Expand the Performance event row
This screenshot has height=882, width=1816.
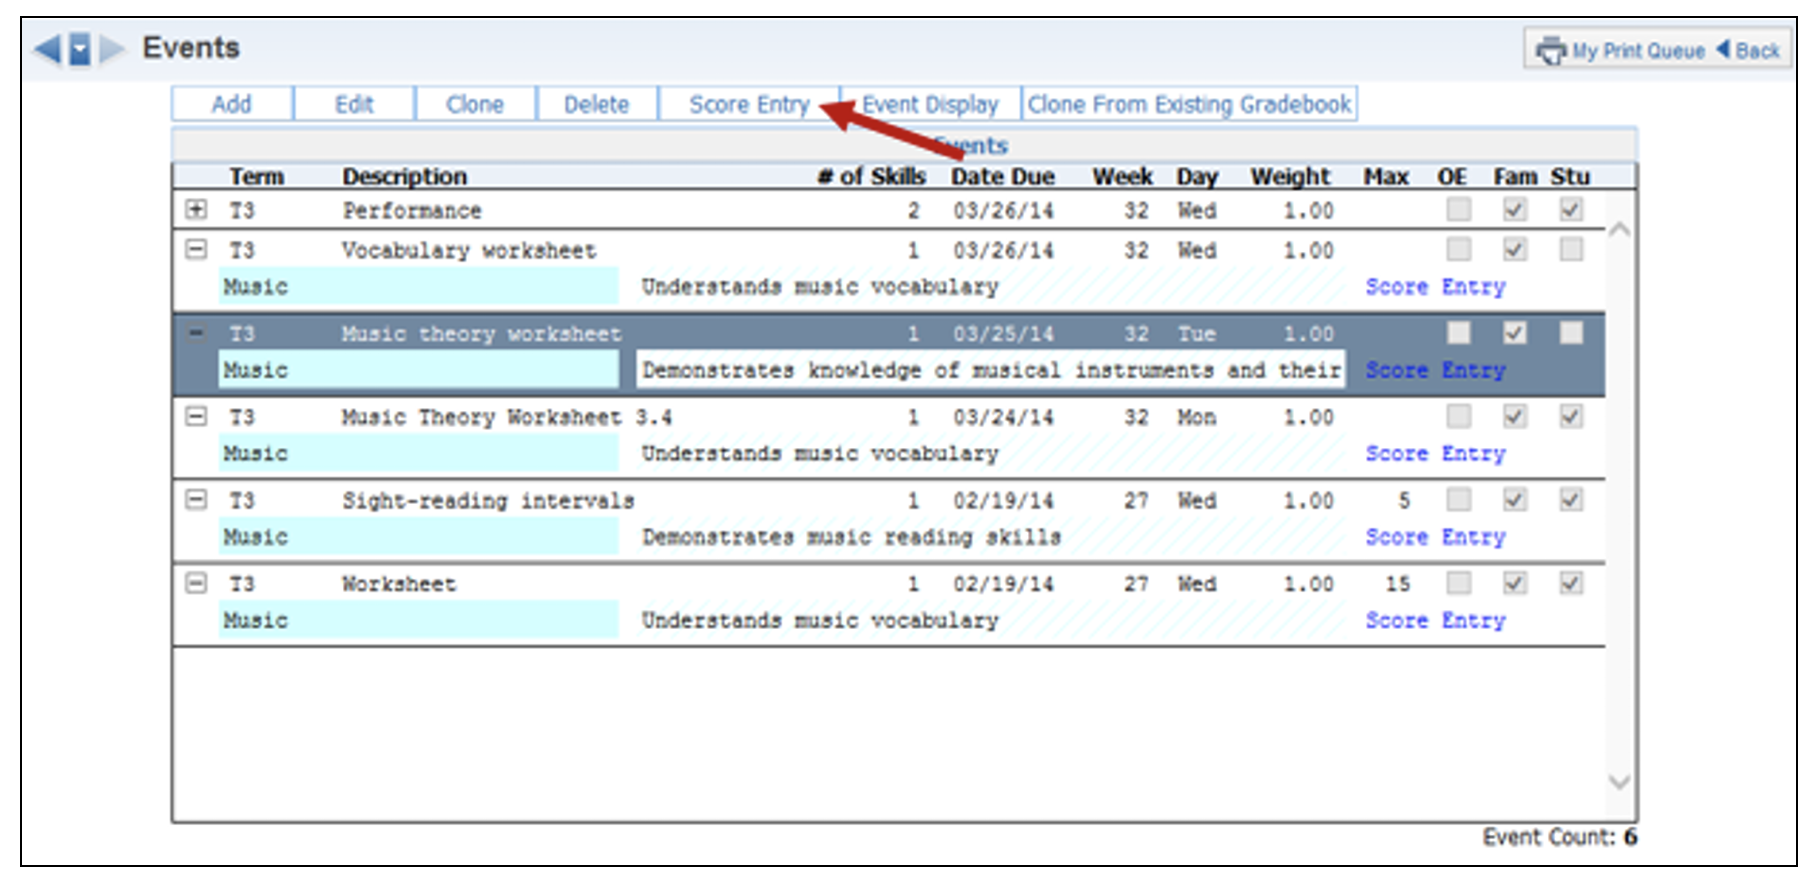point(196,210)
